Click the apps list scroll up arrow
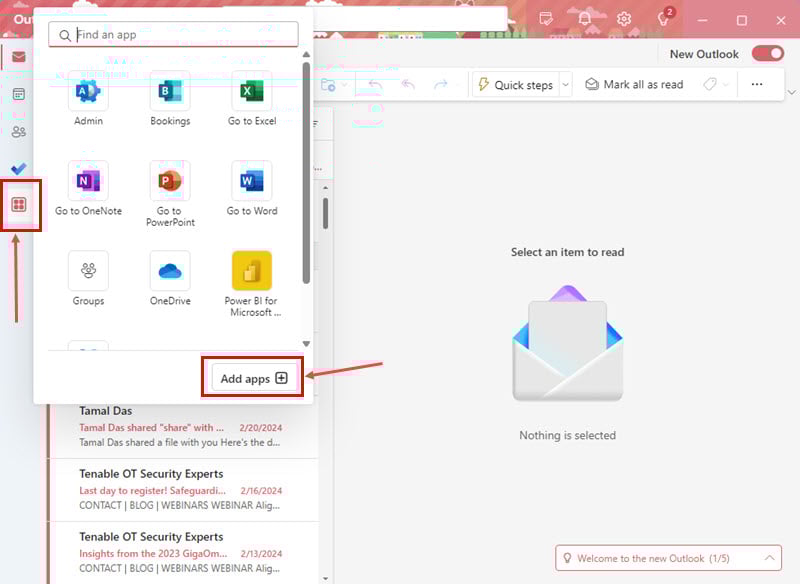Screen dimensions: 800x584 pos(306,54)
